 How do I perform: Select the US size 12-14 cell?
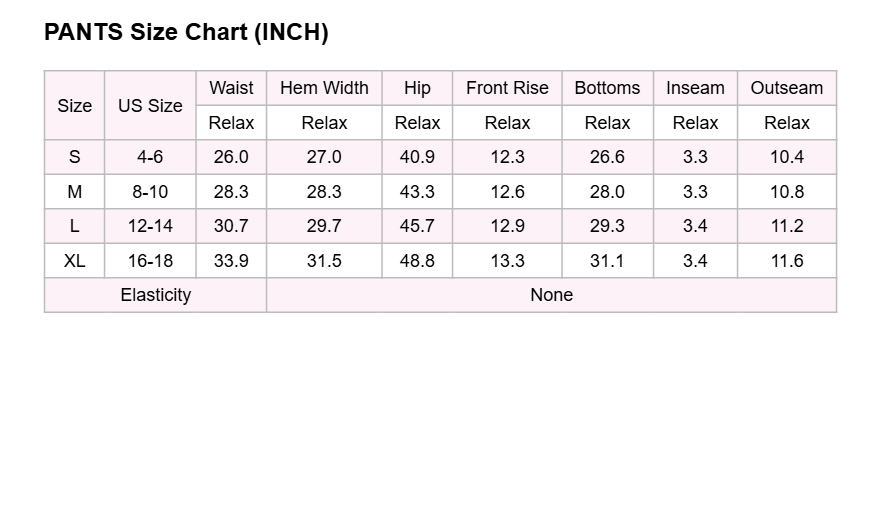(x=150, y=226)
